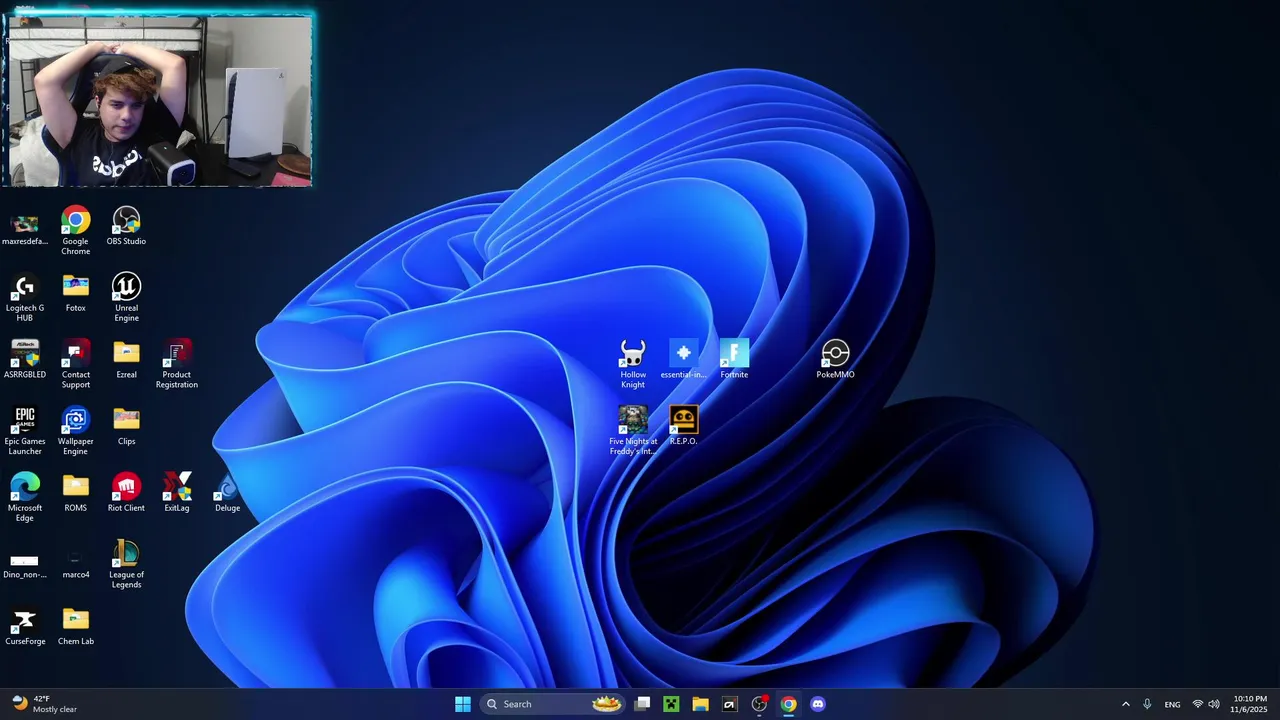The width and height of the screenshot is (1280, 720).
Task: Switch to Chrome in the taskbar
Action: (788, 704)
